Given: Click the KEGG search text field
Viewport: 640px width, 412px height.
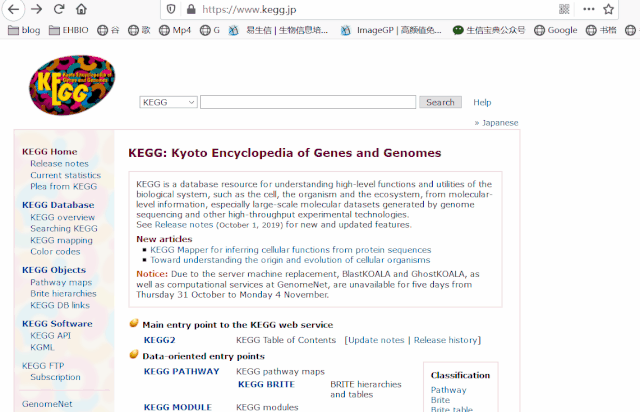Looking at the screenshot, I should pyautogui.click(x=308, y=102).
